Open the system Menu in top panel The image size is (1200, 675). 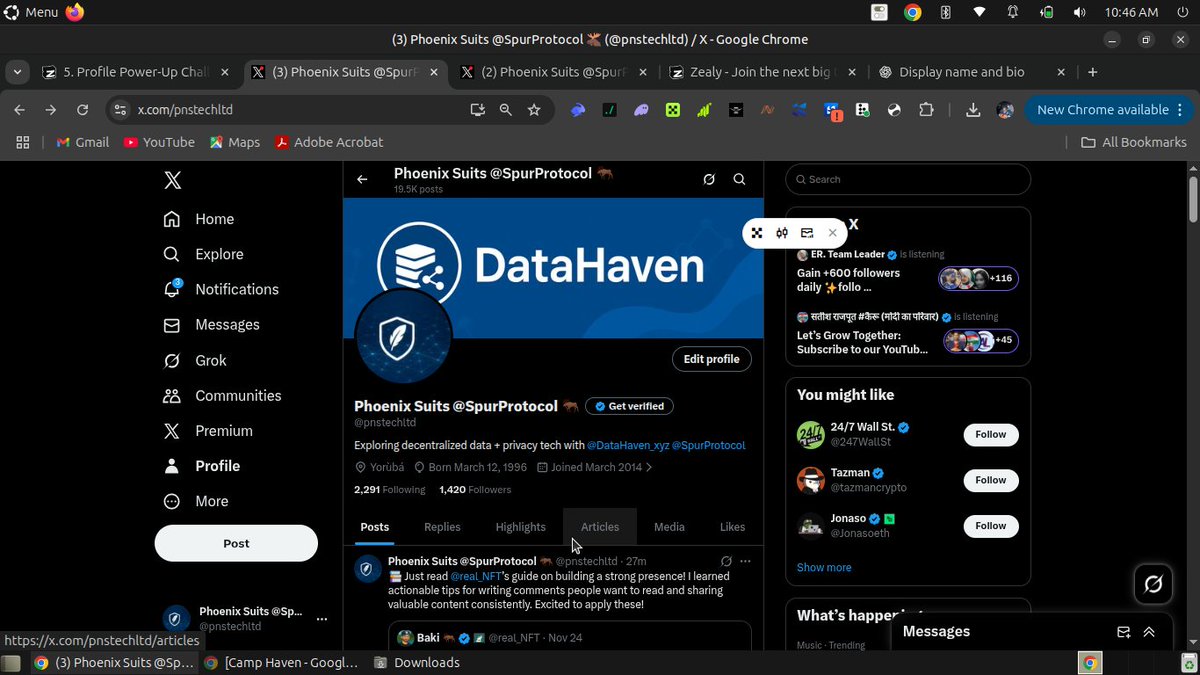coord(31,12)
